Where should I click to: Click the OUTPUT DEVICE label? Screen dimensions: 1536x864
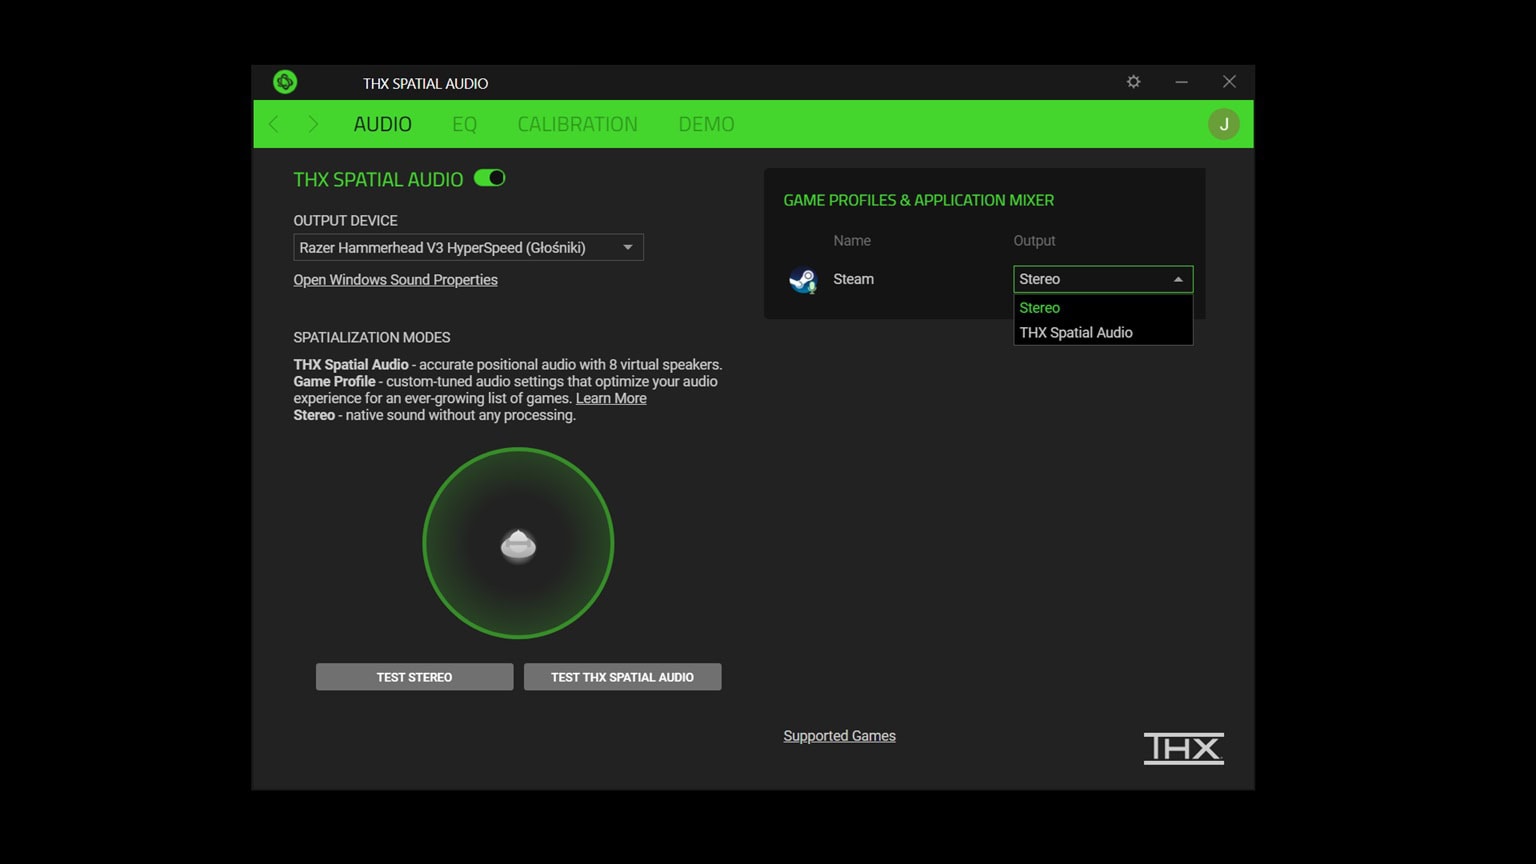pyautogui.click(x=345, y=220)
